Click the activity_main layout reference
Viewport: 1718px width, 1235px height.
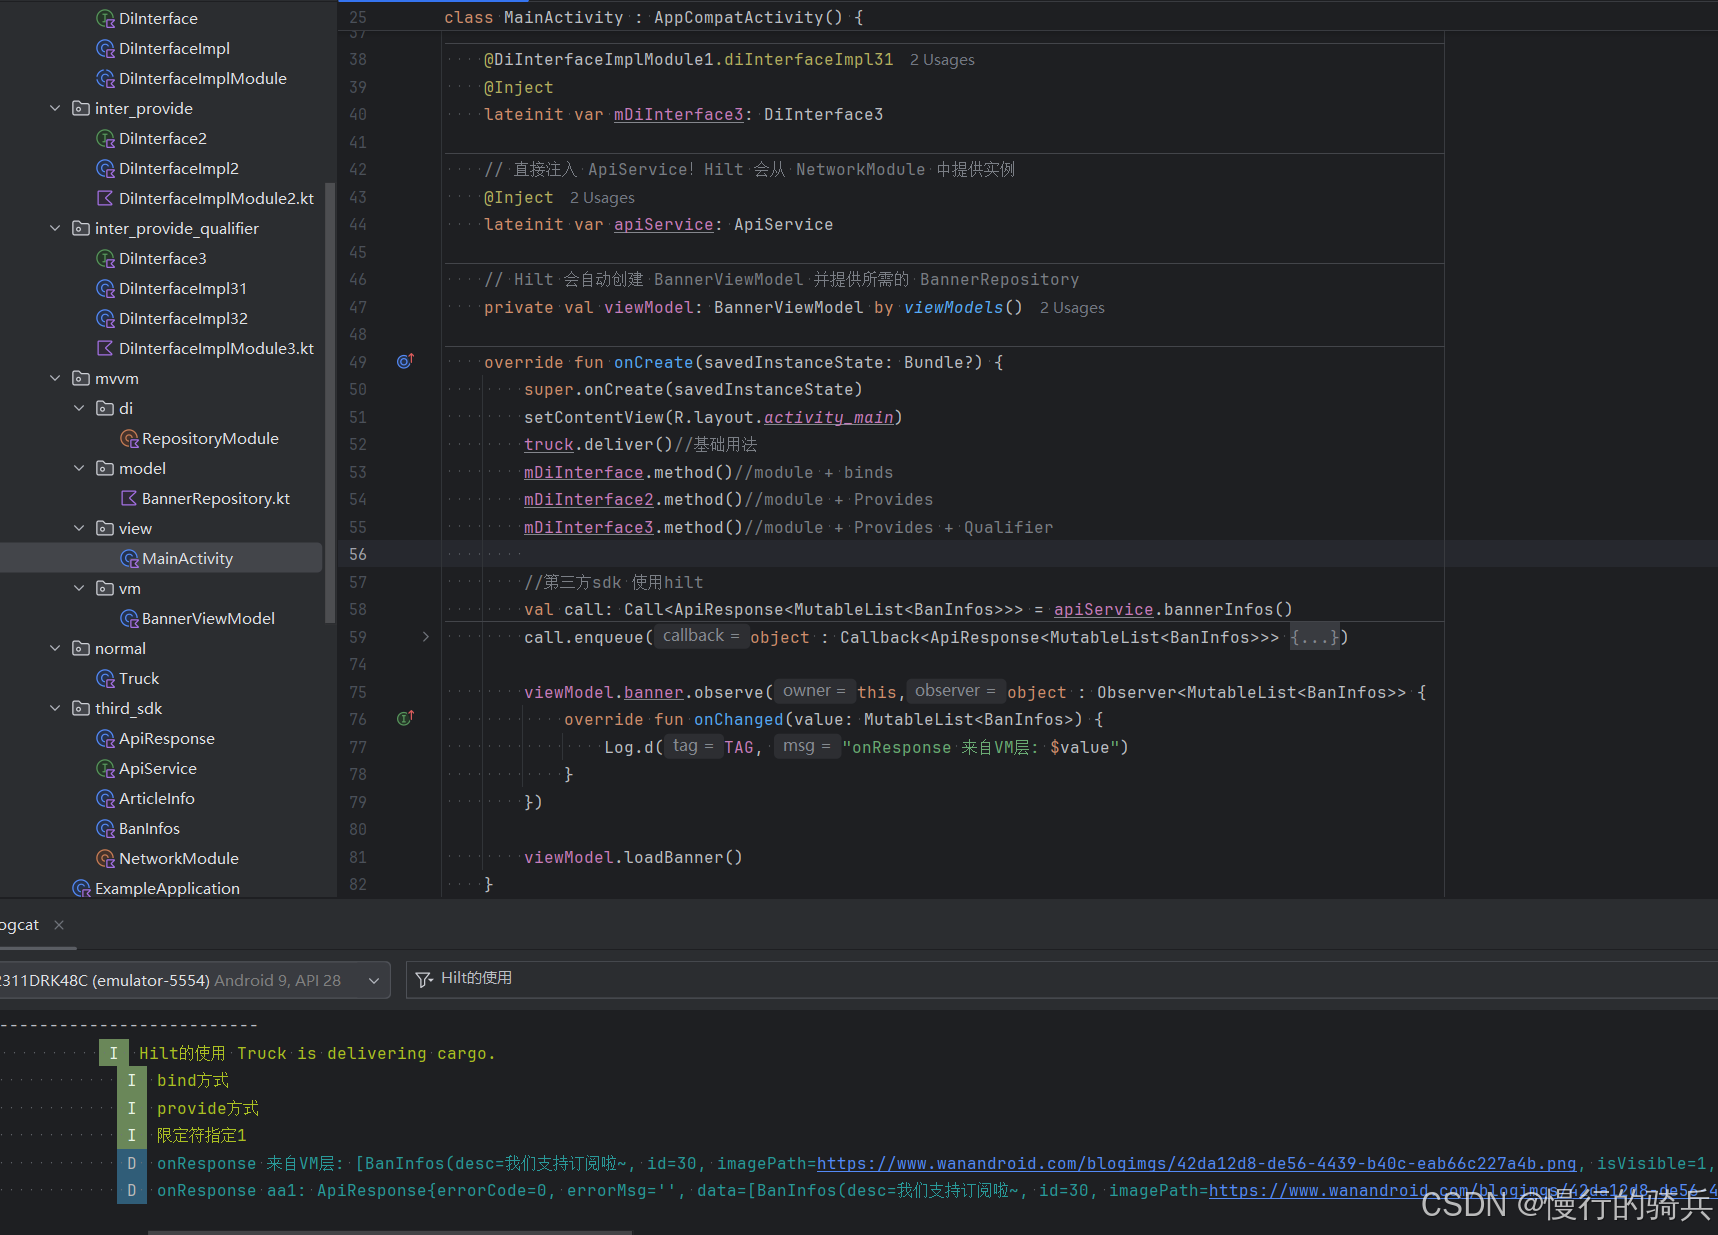pos(828,417)
